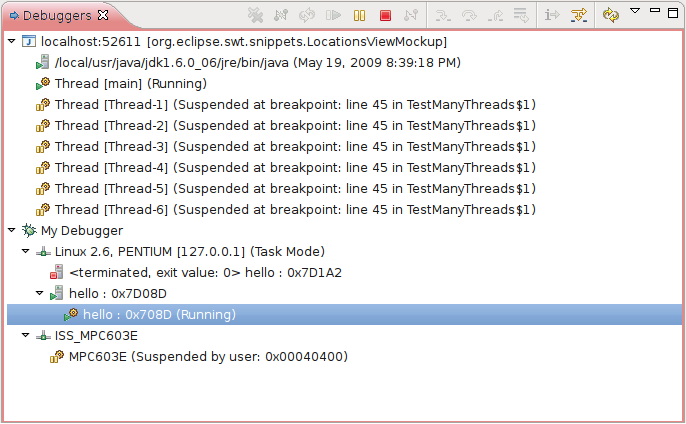This screenshot has width=686, height=424.
Task: Click the yellow Suspend button
Action: click(x=359, y=16)
